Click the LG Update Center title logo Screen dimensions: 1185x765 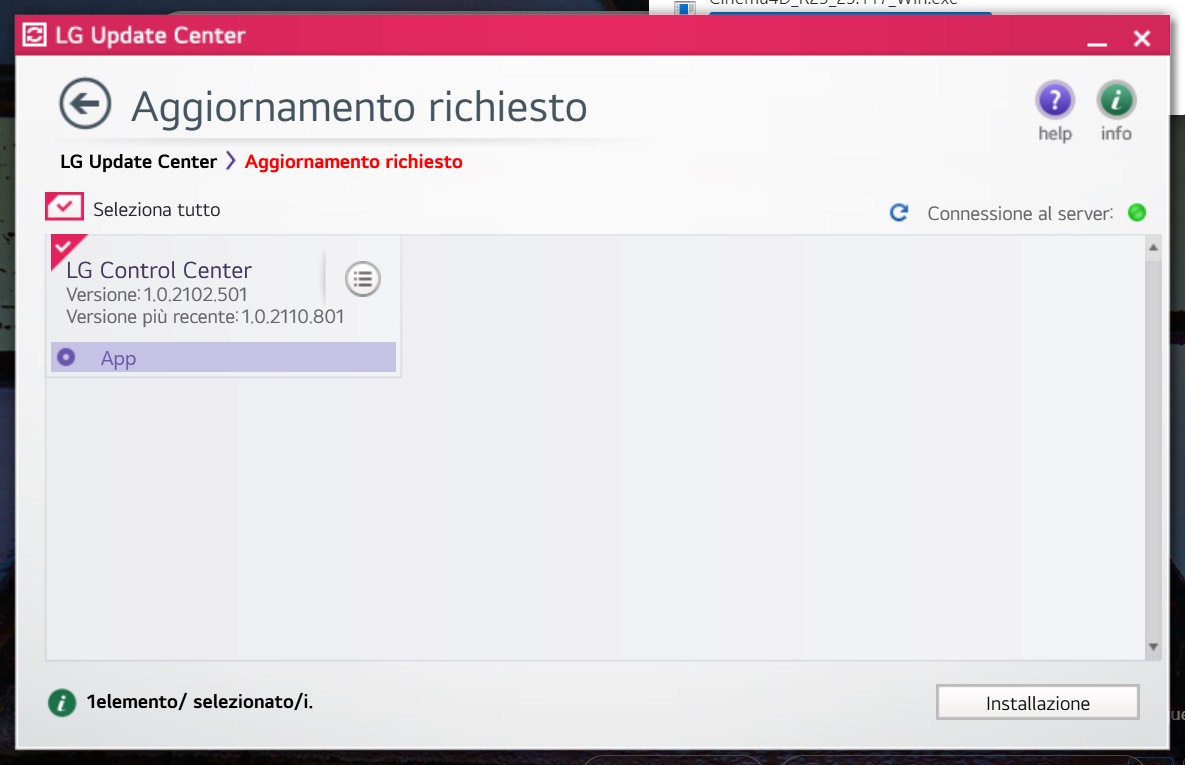click(34, 35)
